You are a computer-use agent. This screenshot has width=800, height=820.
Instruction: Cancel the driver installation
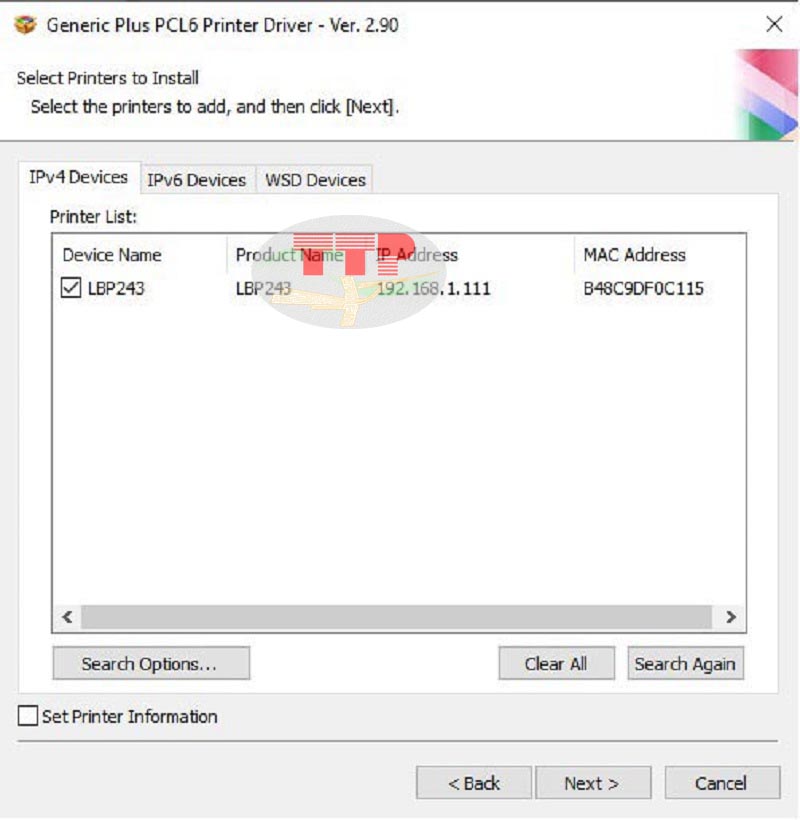click(722, 783)
